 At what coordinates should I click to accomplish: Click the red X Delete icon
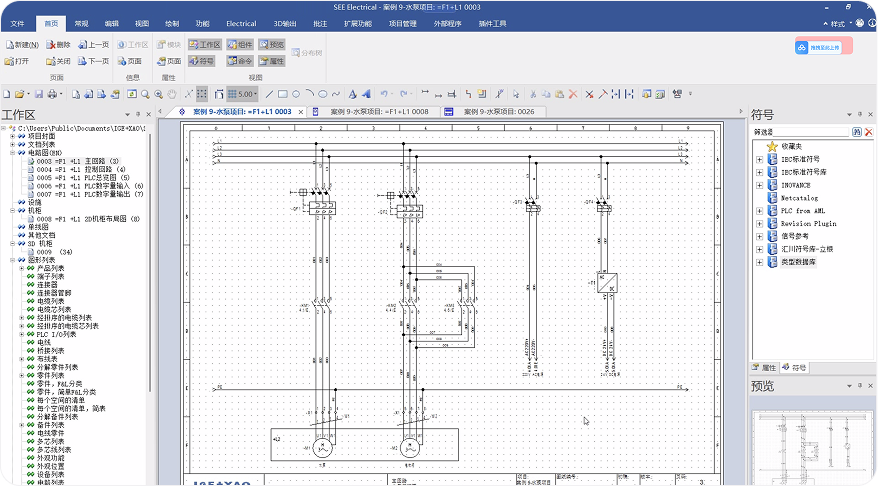pyautogui.click(x=573, y=94)
